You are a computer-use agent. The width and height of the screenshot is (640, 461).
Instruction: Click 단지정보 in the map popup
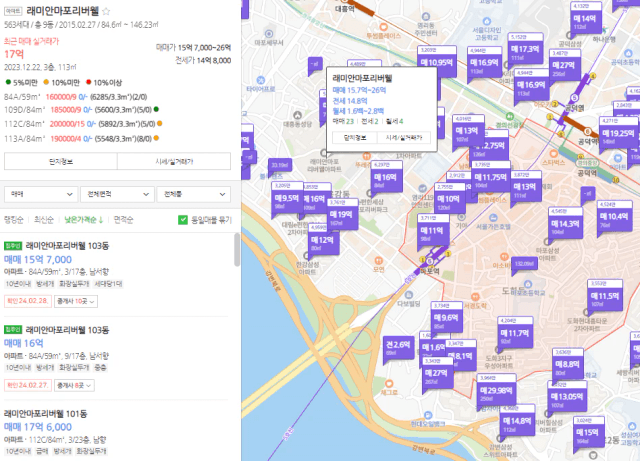click(x=355, y=138)
